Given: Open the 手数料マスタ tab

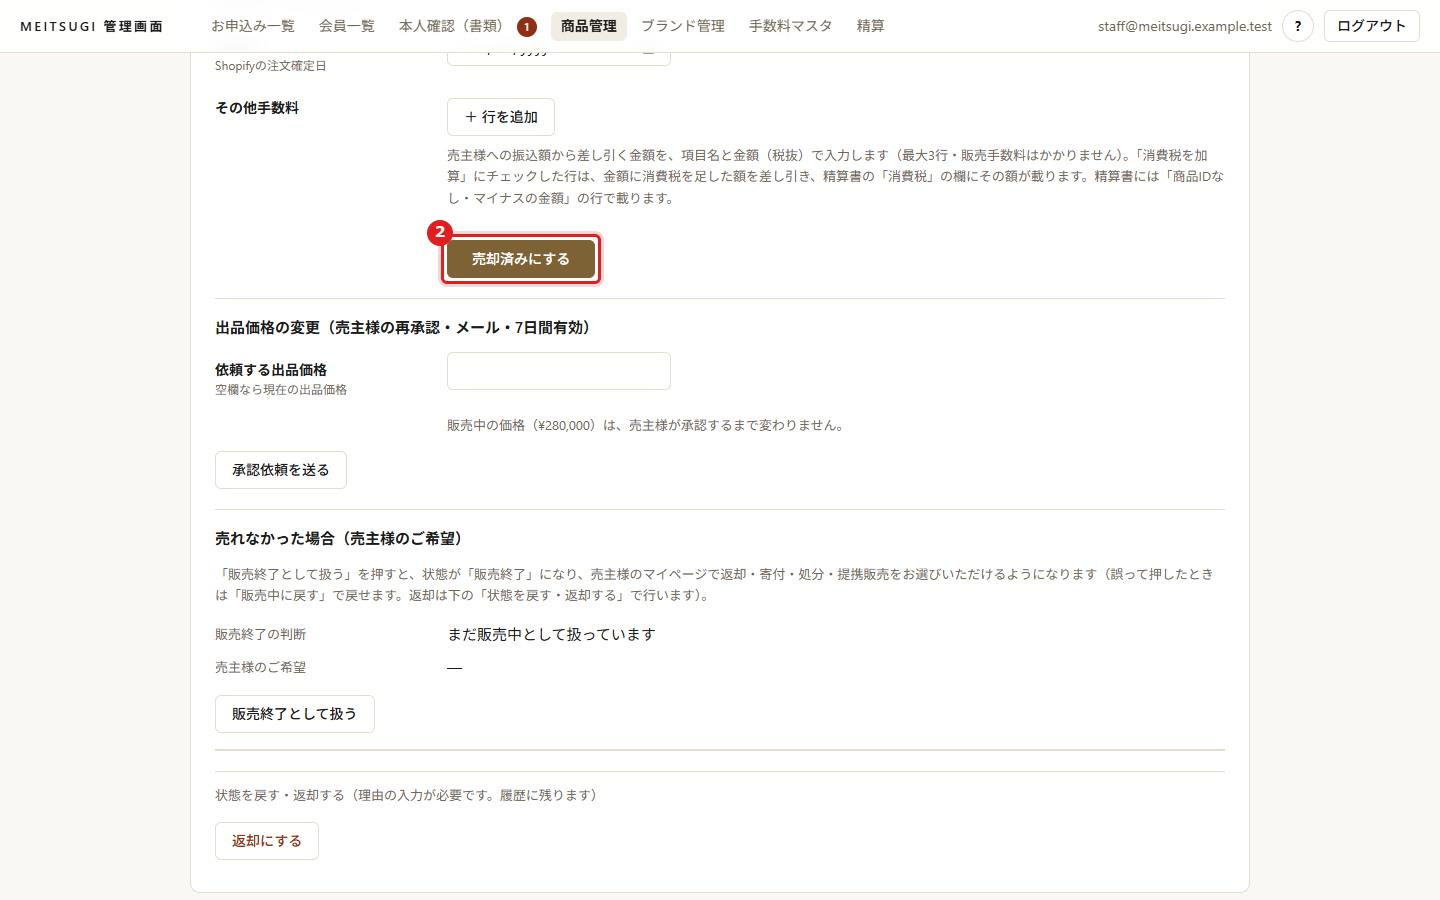Looking at the screenshot, I should pos(791,26).
